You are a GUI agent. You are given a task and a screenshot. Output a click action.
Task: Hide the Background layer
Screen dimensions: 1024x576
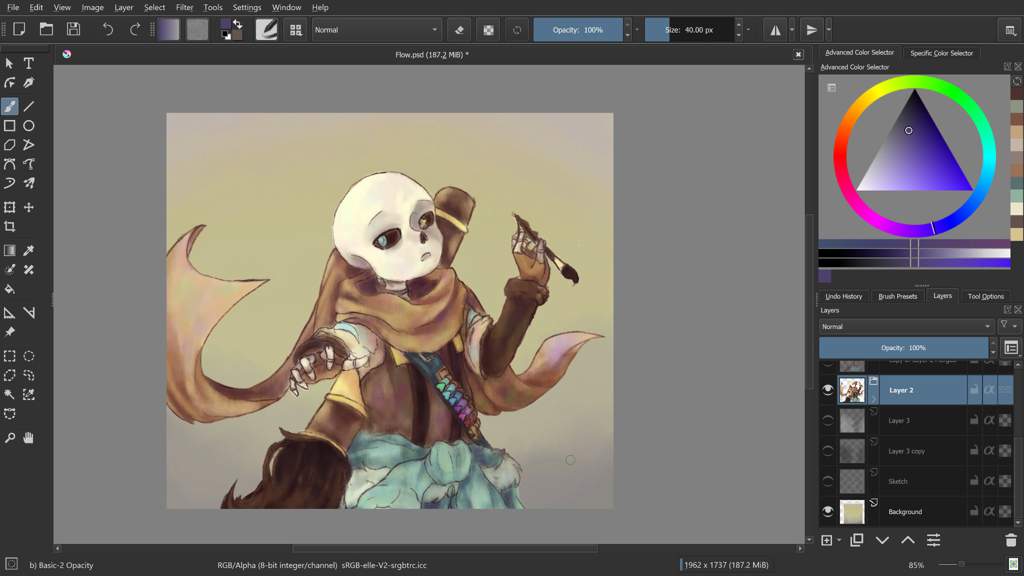coord(828,511)
